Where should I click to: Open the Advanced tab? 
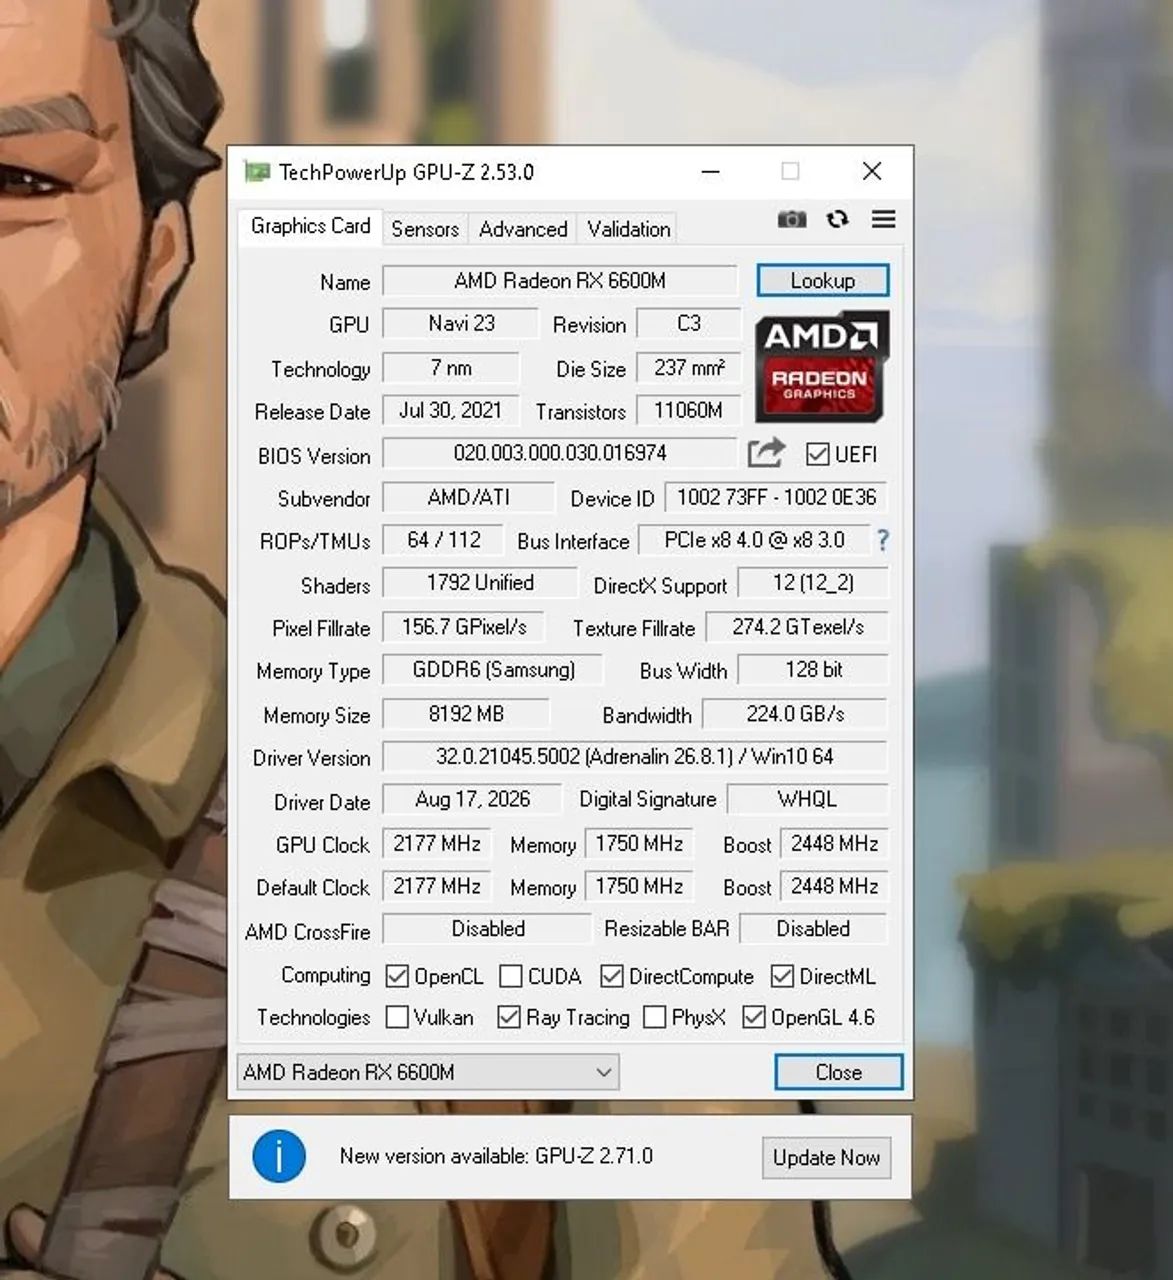pos(523,229)
